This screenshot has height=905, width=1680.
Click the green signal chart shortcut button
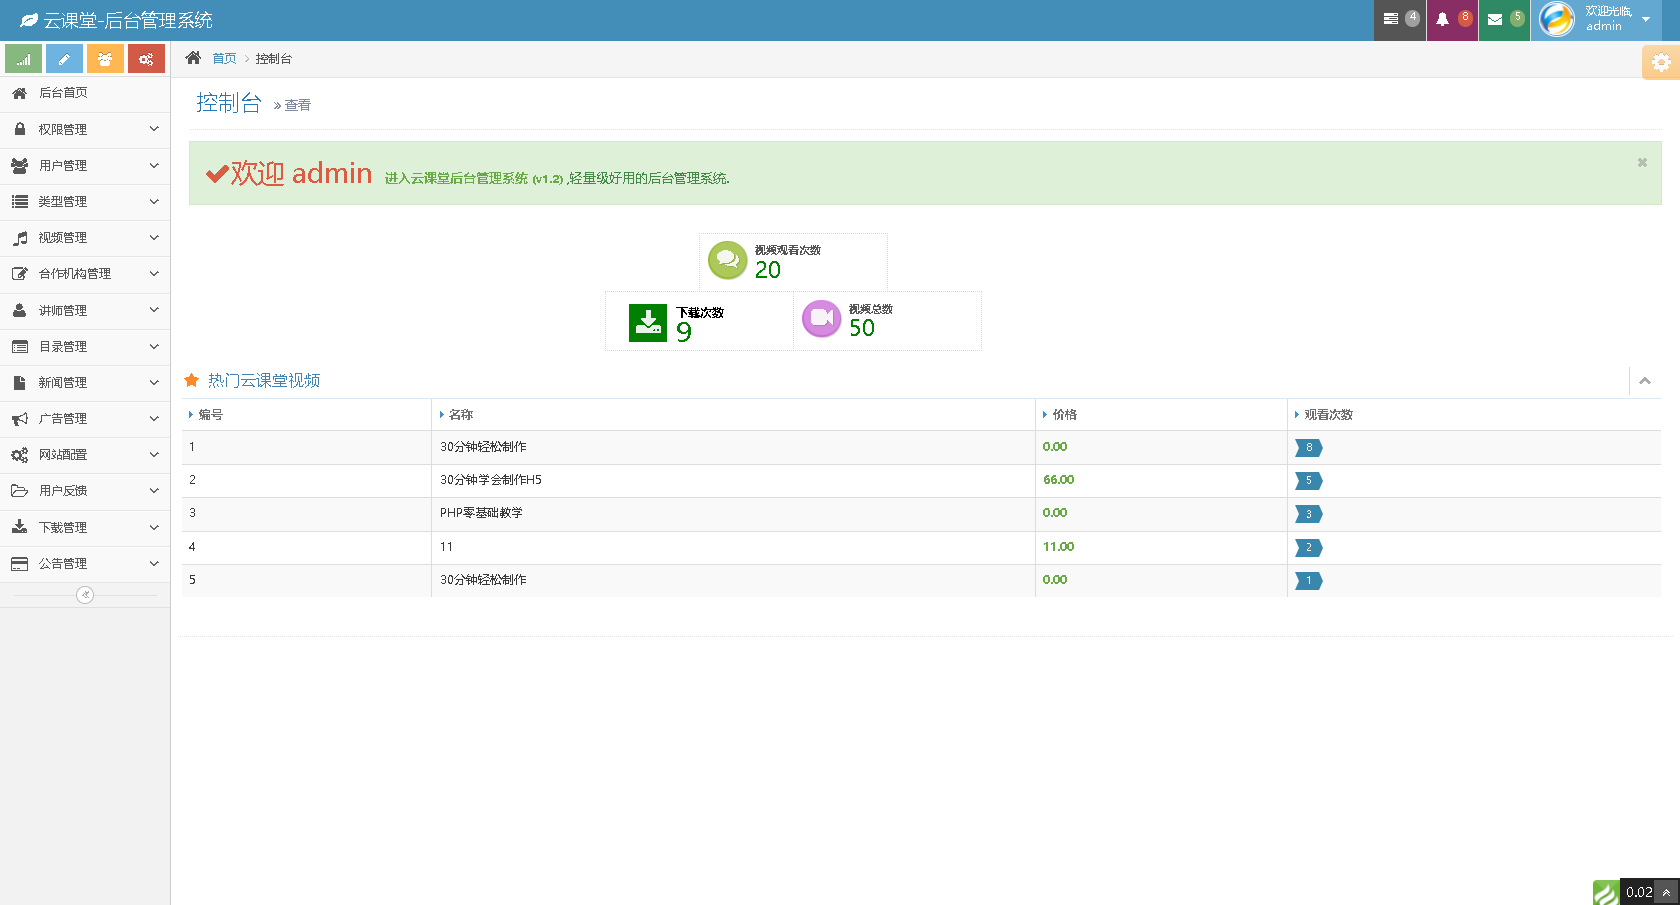point(23,59)
